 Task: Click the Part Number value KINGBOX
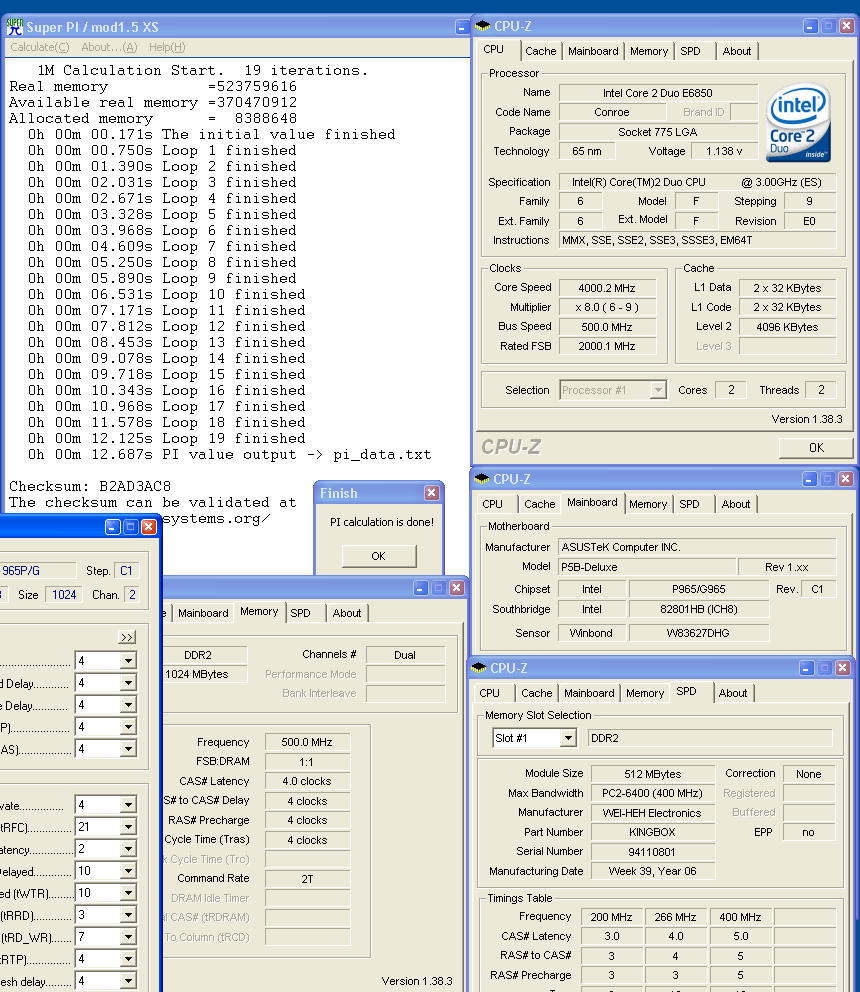click(x=652, y=833)
